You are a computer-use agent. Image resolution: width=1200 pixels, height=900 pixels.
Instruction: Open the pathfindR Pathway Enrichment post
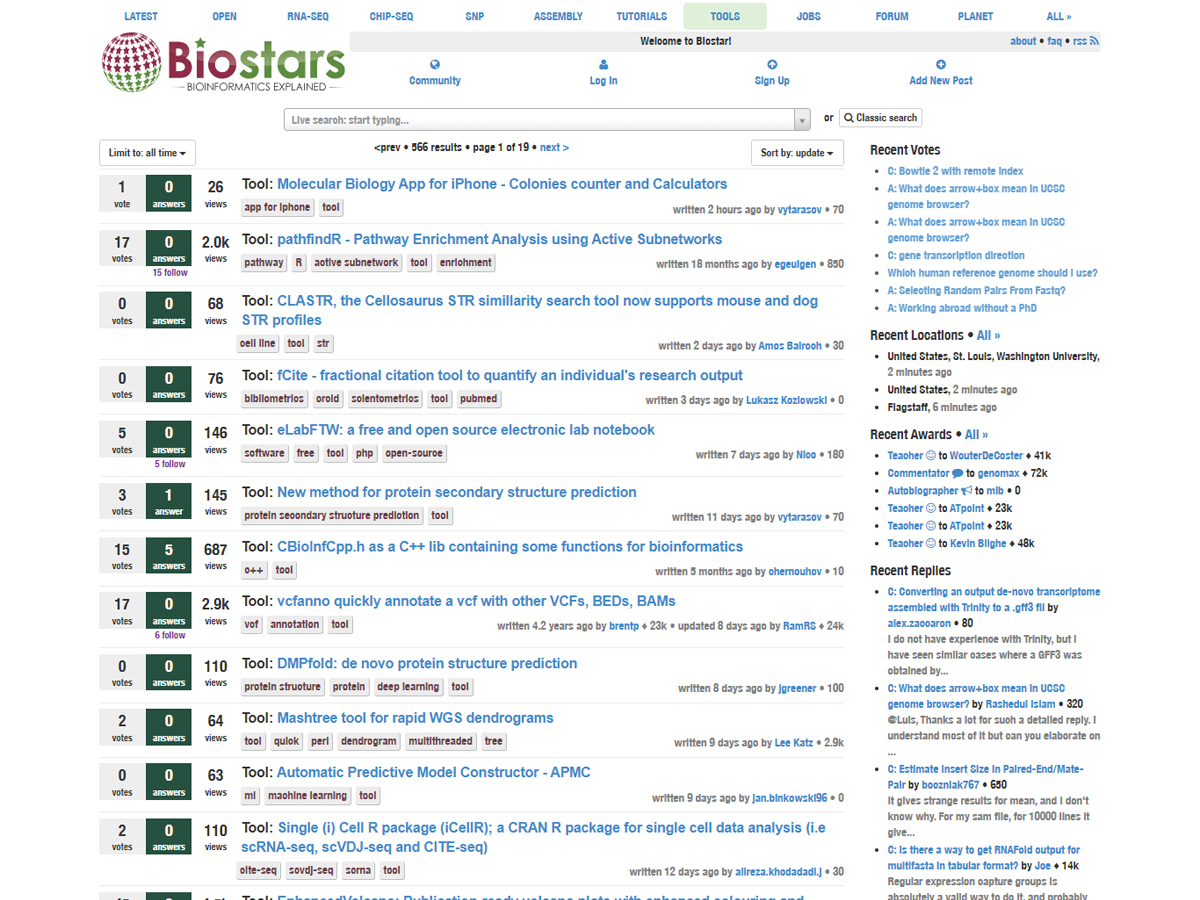click(x=499, y=239)
